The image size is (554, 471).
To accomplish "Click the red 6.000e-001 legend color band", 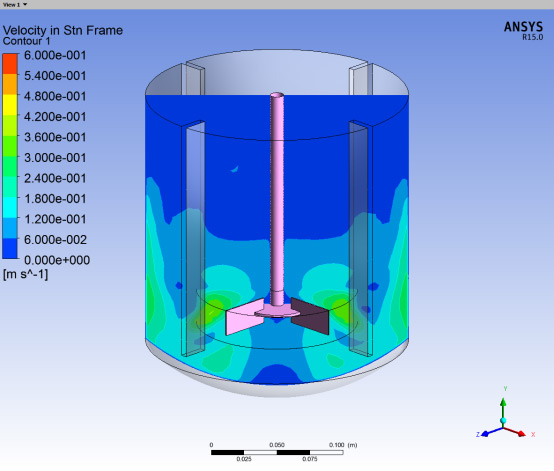I will (x=10, y=64).
